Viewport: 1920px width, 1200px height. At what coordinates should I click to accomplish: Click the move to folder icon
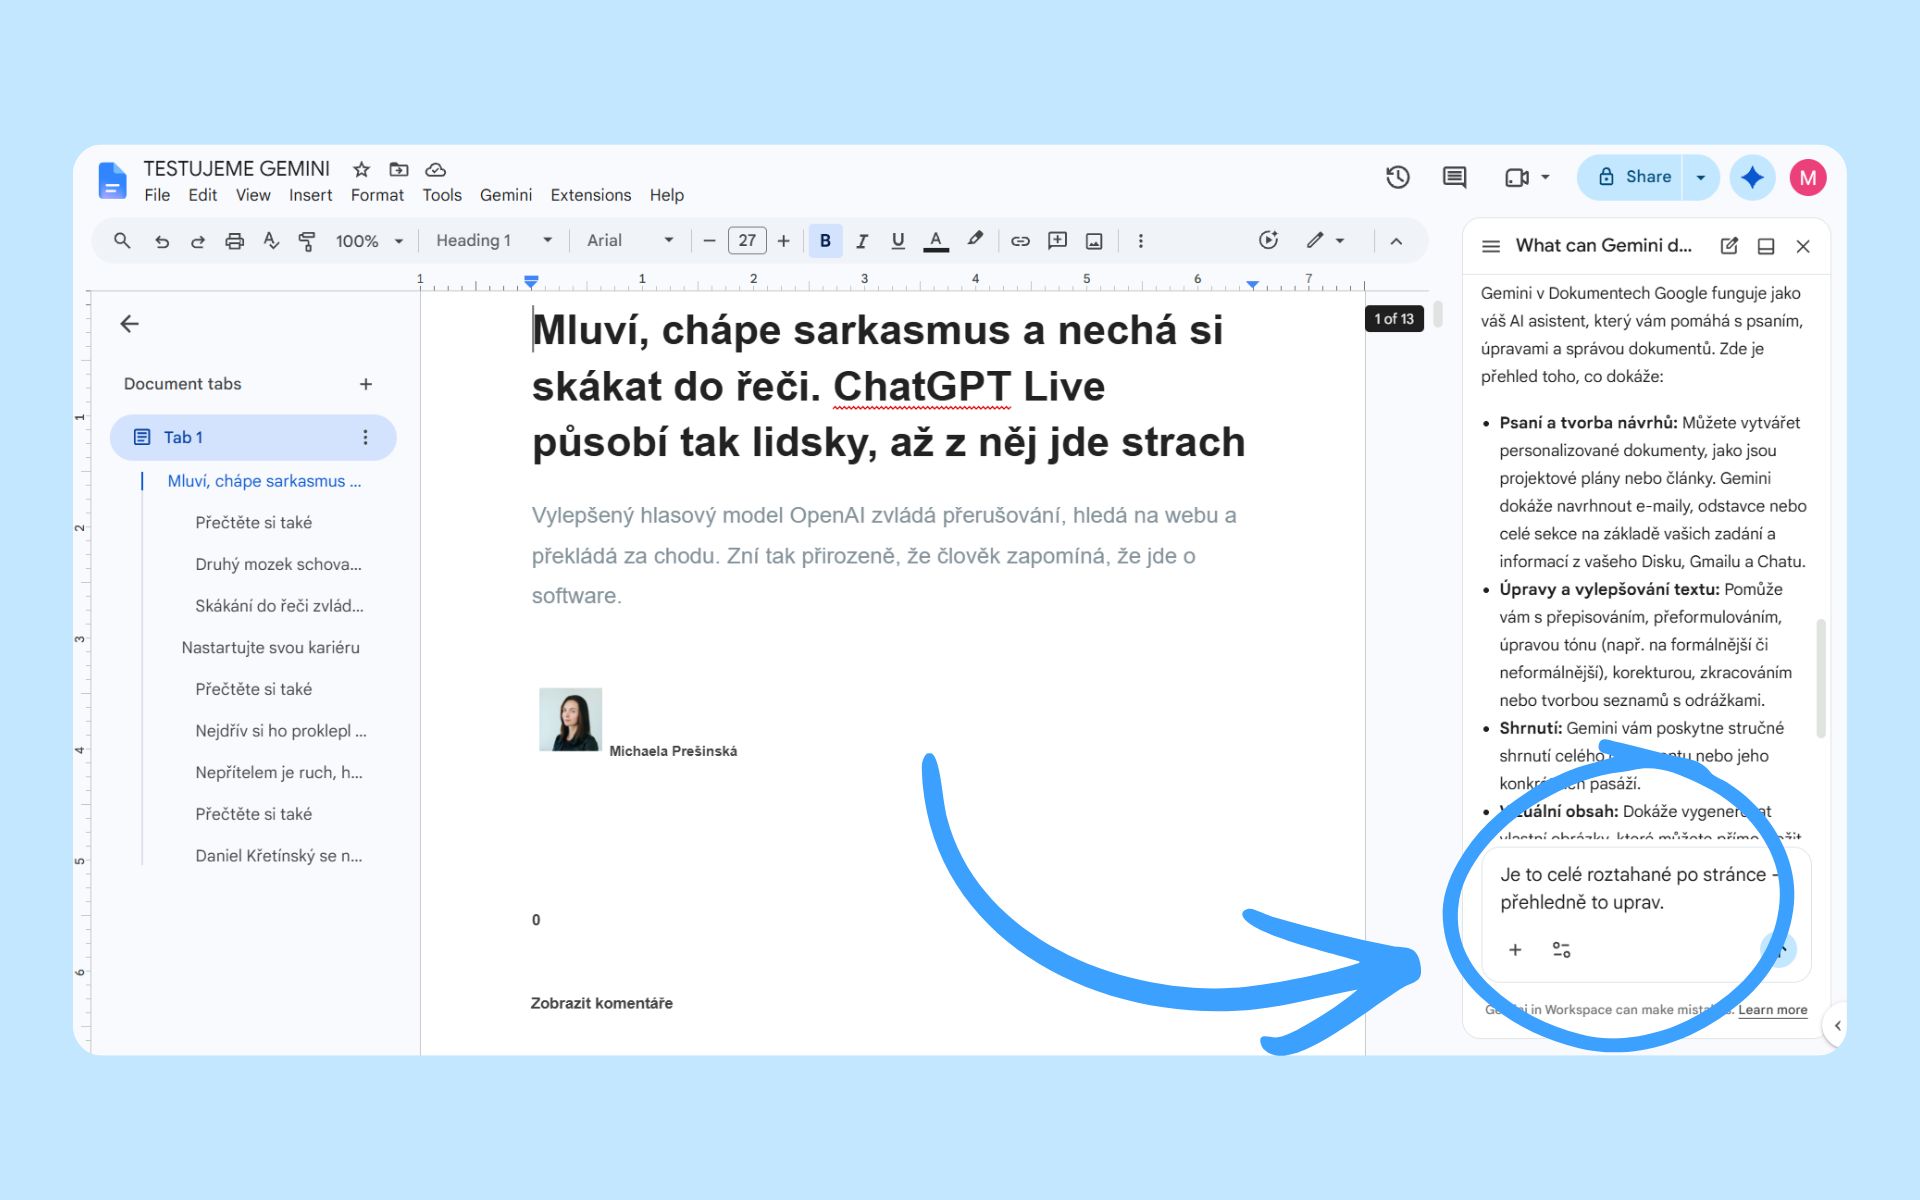[x=399, y=169]
